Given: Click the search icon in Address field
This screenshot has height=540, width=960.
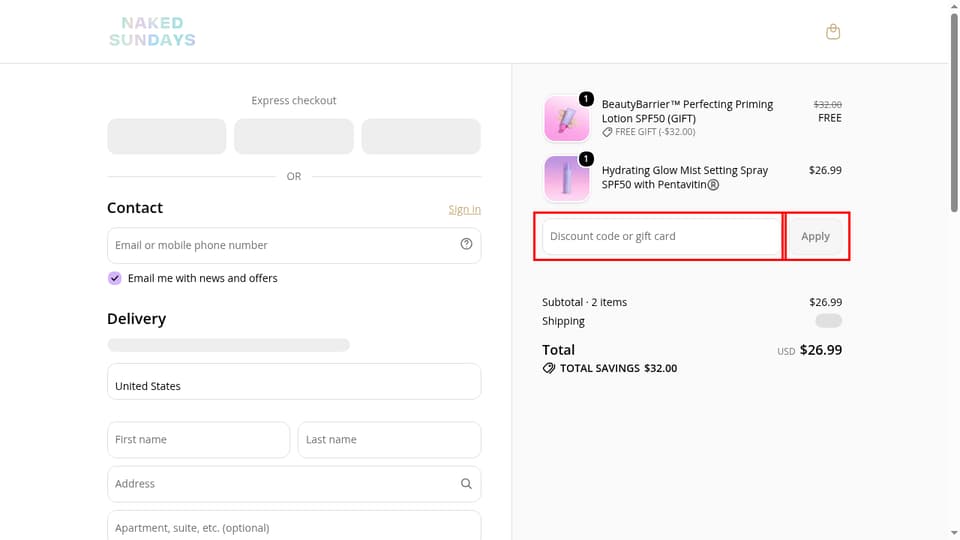Looking at the screenshot, I should 466,484.
